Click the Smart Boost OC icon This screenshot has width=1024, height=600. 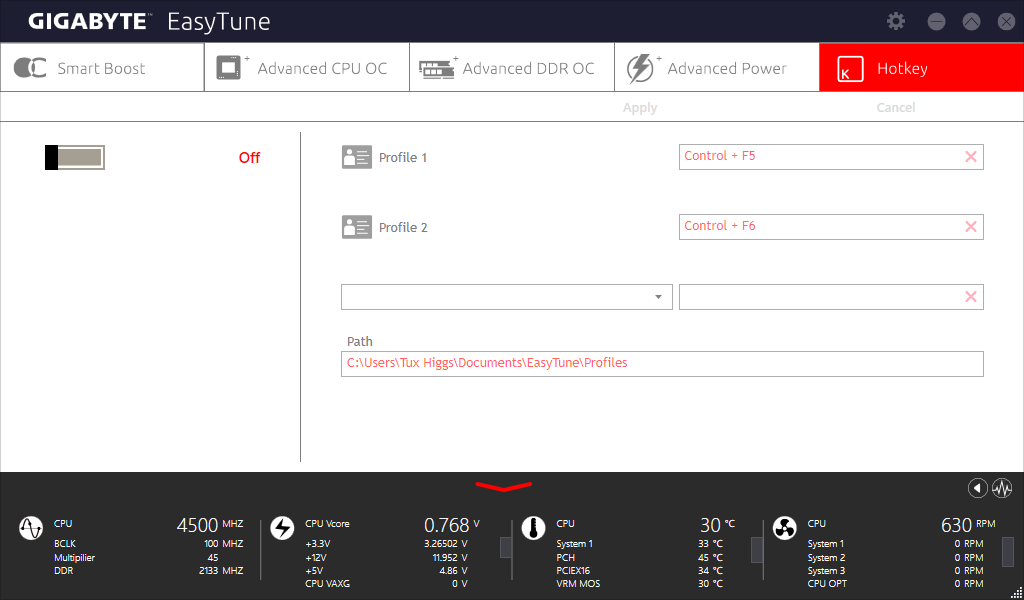[30, 68]
